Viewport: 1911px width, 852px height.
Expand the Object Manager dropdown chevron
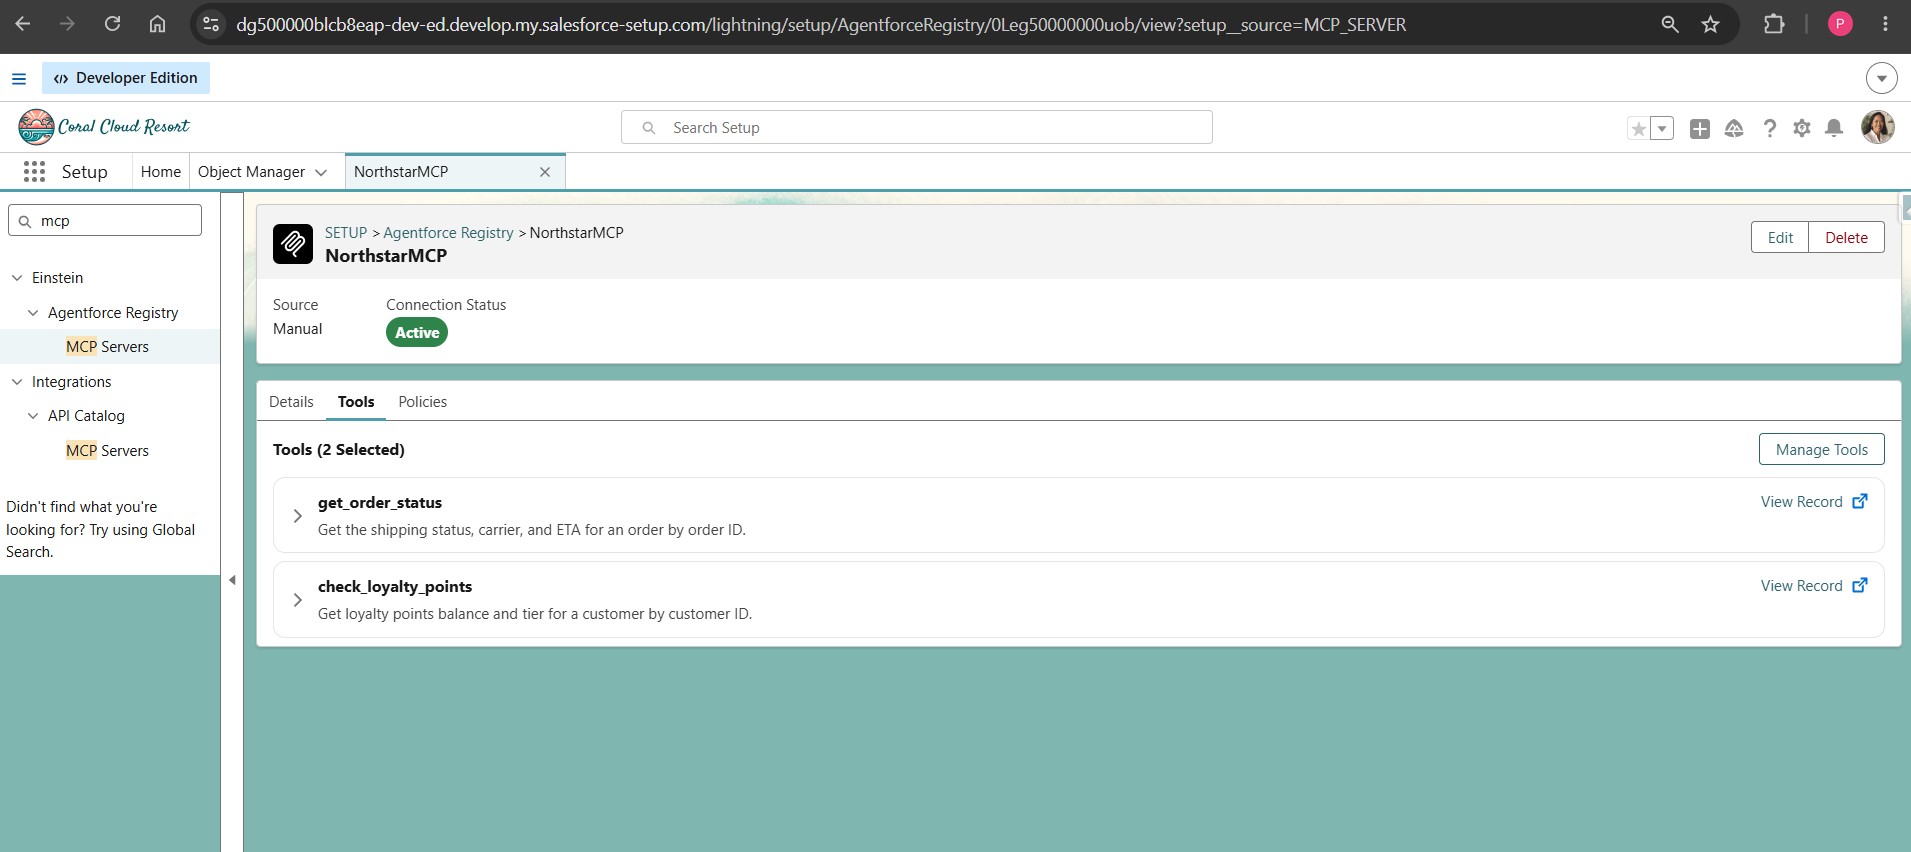point(321,172)
